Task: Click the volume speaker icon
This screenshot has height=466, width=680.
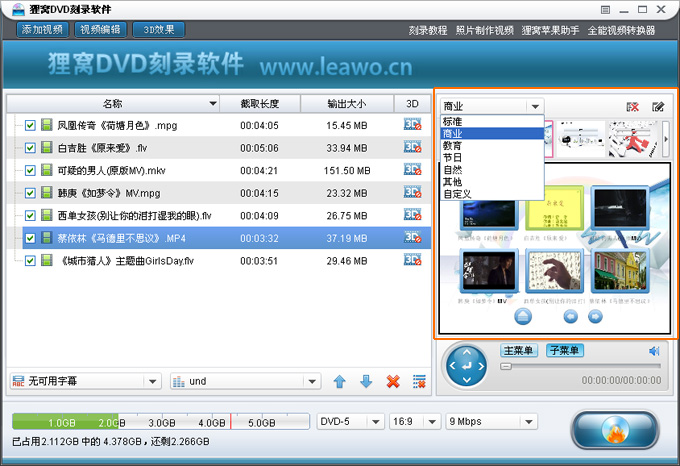Action: click(x=654, y=351)
